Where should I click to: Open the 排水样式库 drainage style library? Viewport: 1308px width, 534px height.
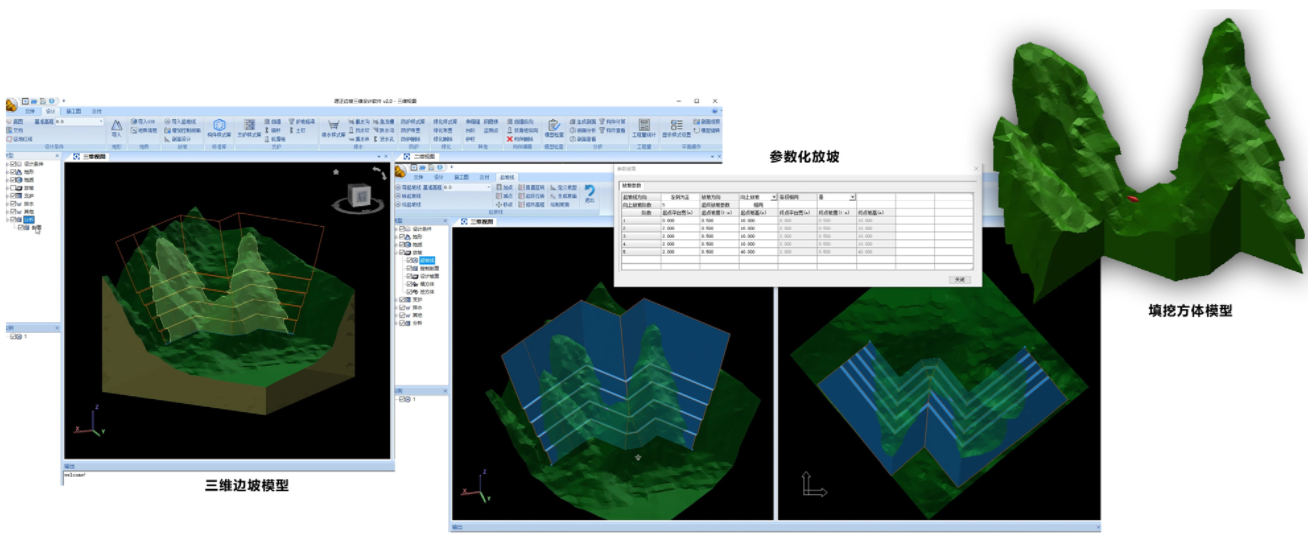coord(333,127)
